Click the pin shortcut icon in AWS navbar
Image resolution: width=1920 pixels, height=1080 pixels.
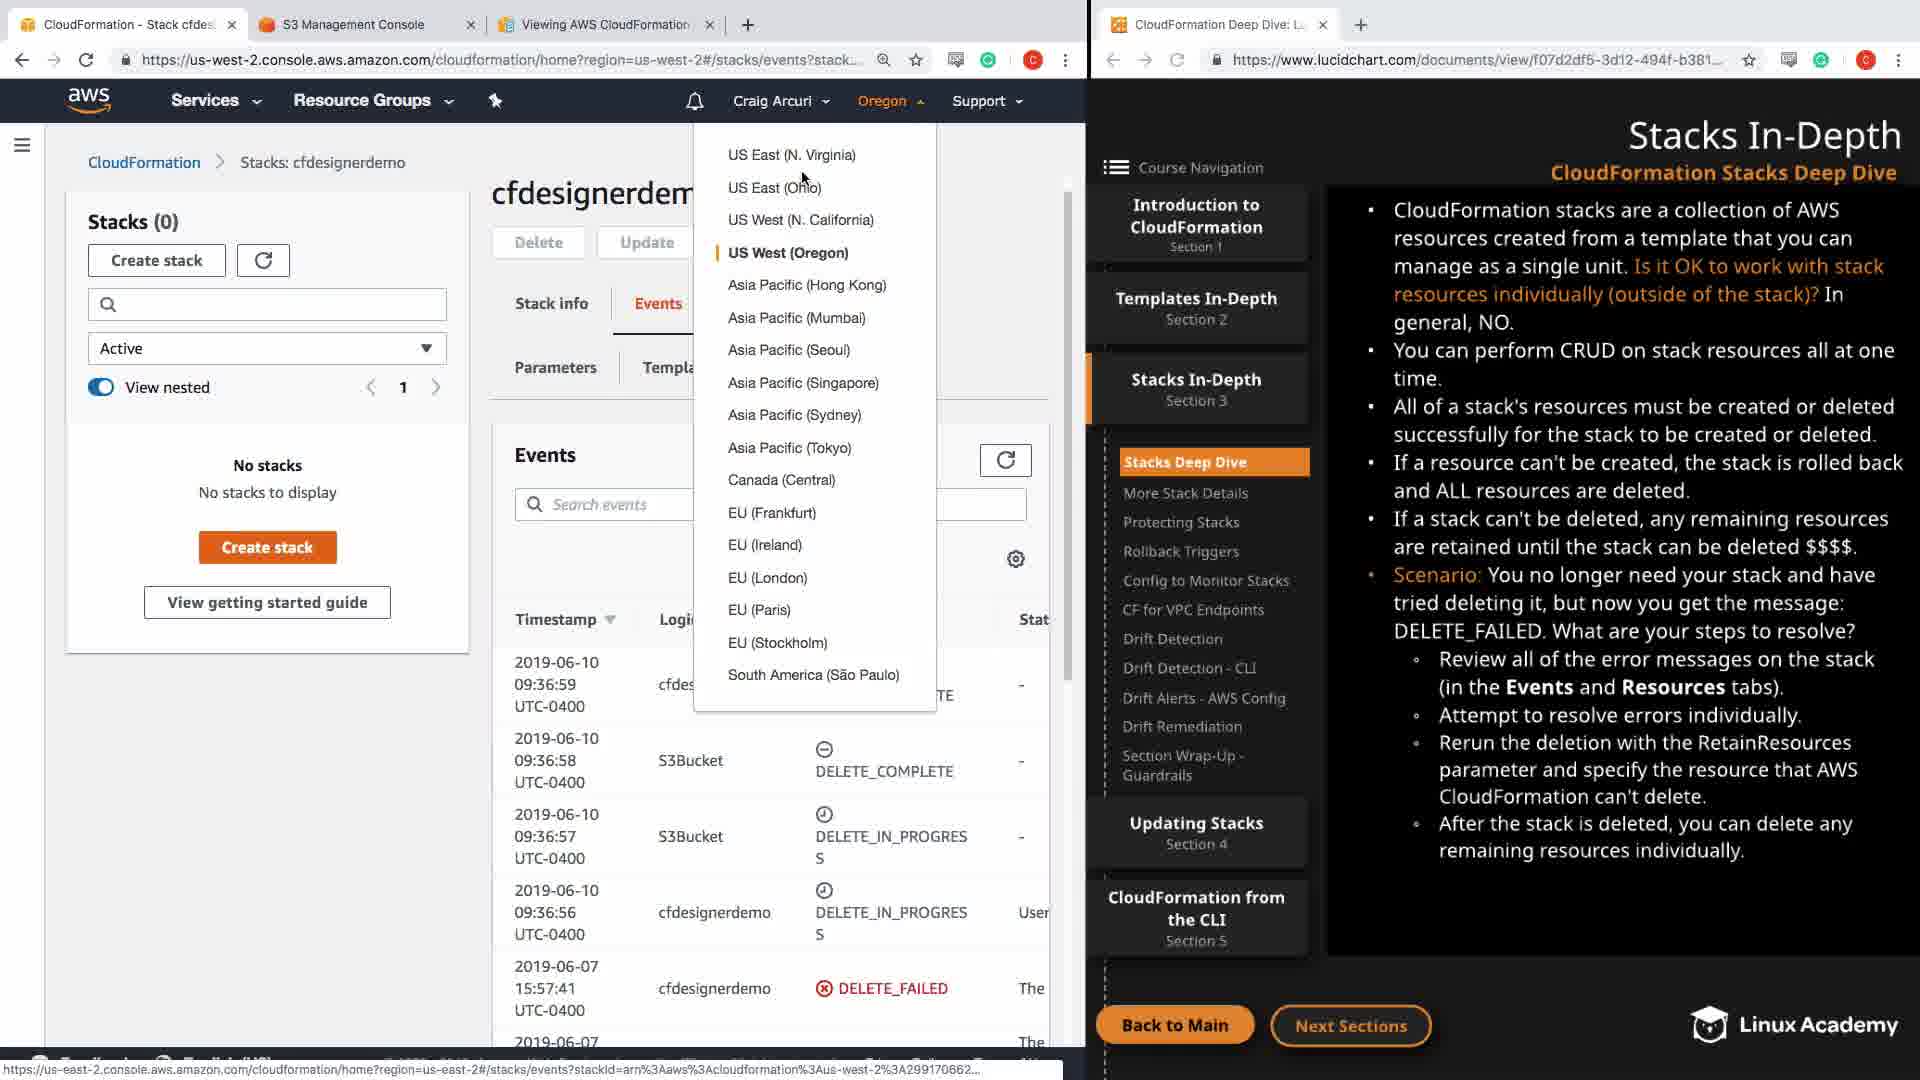(495, 101)
